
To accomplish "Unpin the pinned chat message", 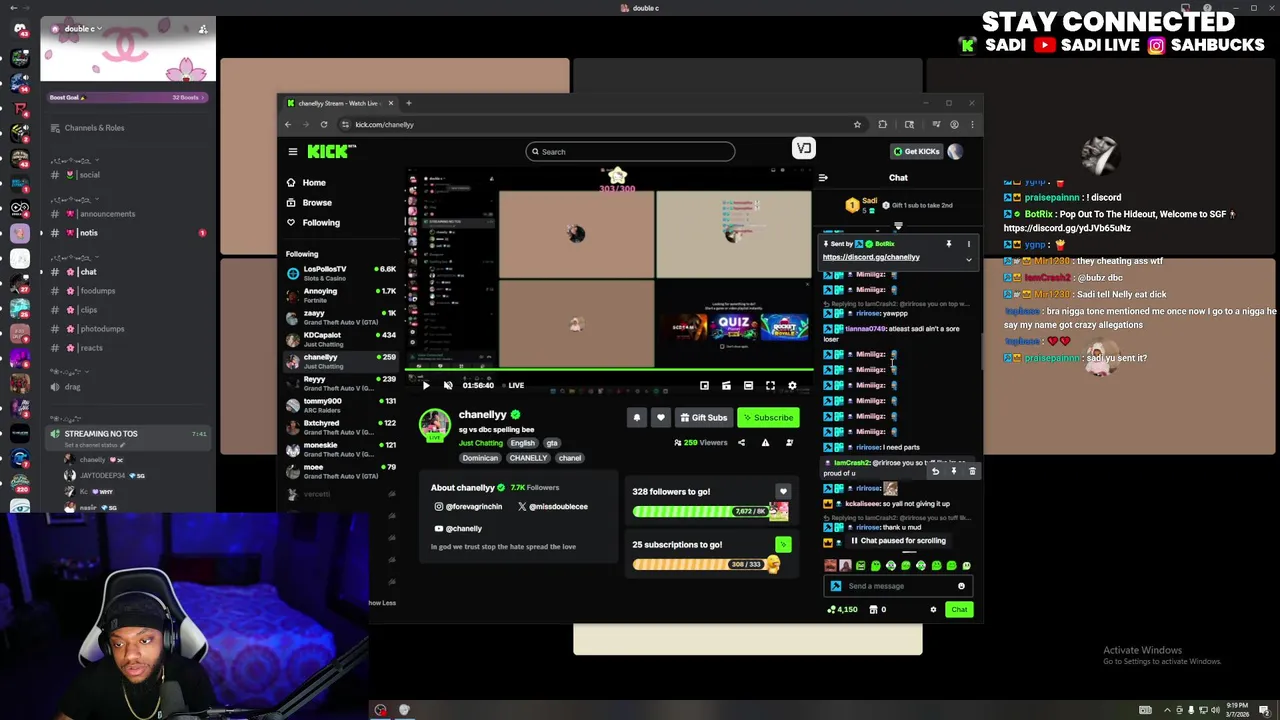I will pyautogui.click(x=949, y=244).
